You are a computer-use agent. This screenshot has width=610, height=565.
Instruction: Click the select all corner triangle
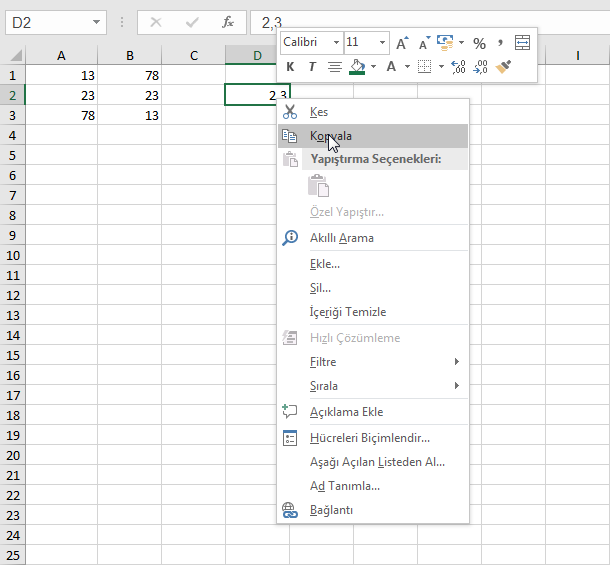(x=15, y=56)
